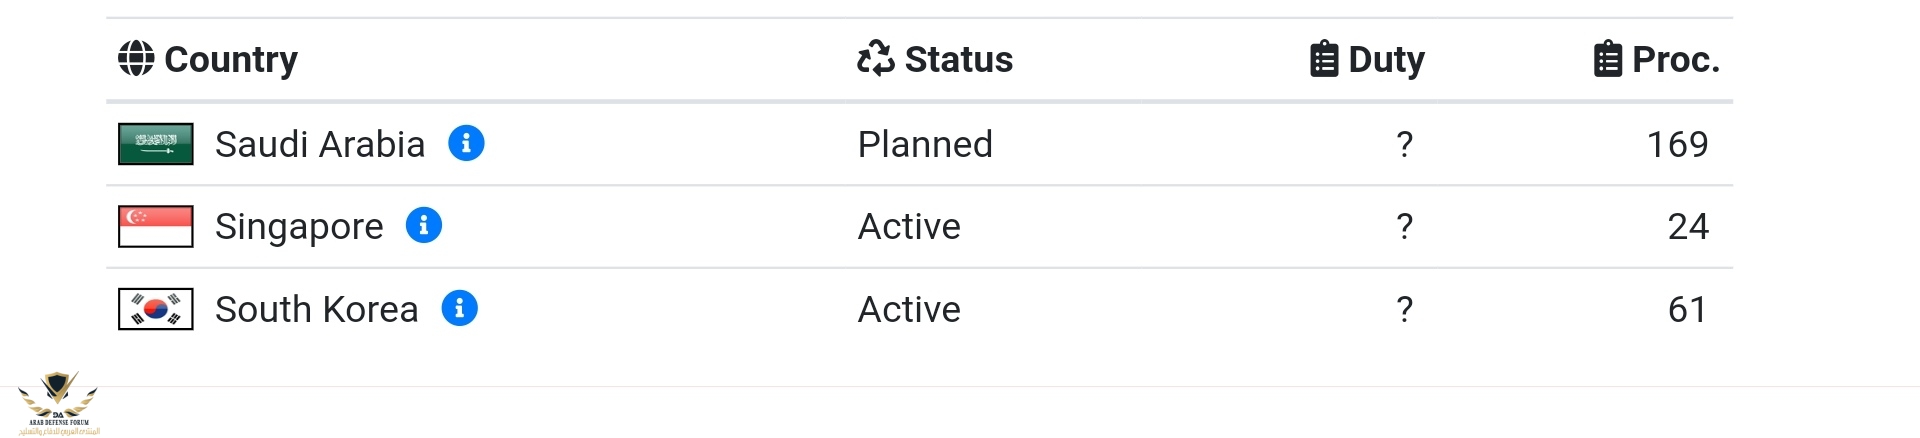The image size is (1920, 438).
Task: Select the South Korea country name
Action: (x=316, y=309)
